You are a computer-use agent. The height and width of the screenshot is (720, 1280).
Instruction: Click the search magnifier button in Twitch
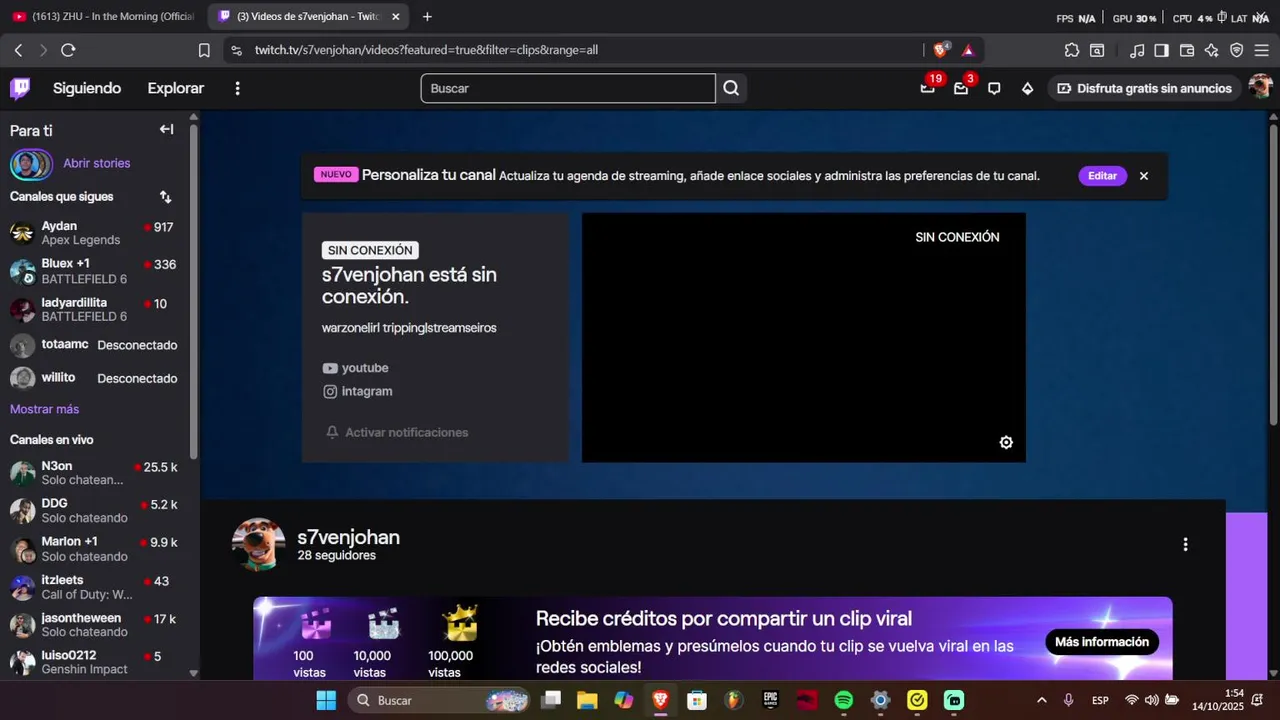click(x=731, y=88)
